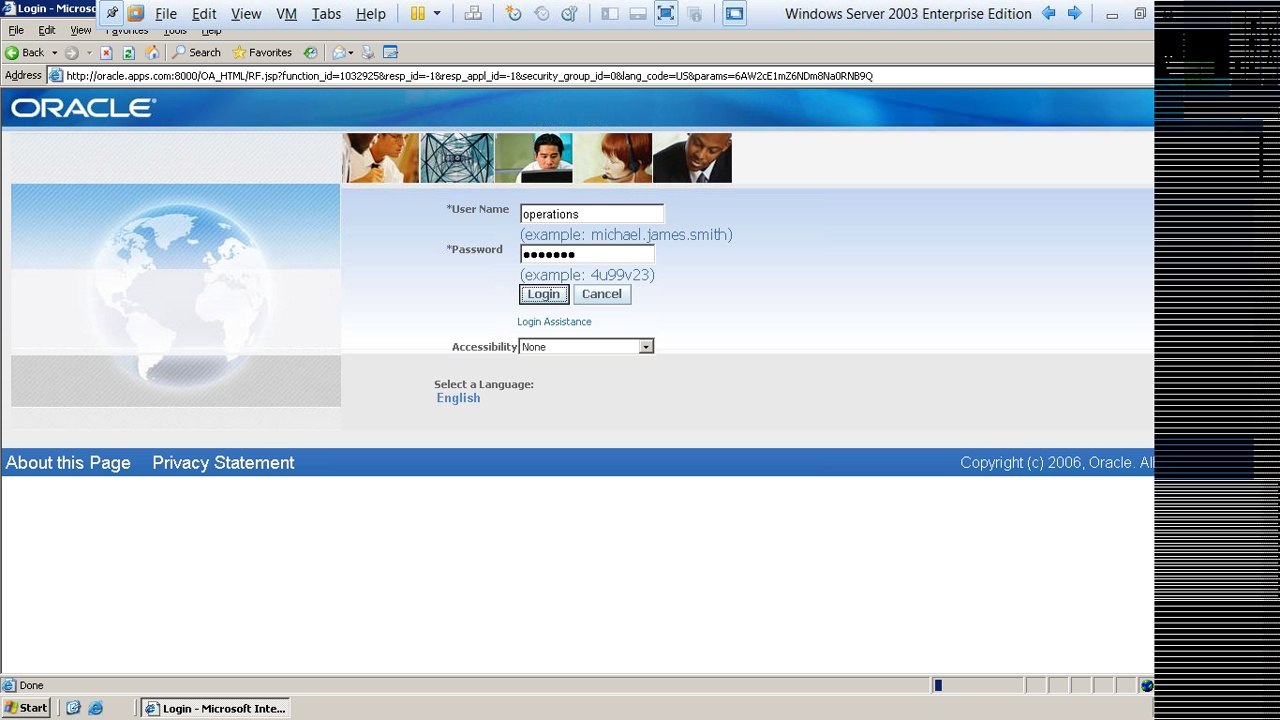Click the Password input field
The width and height of the screenshot is (1280, 720).
click(x=587, y=254)
